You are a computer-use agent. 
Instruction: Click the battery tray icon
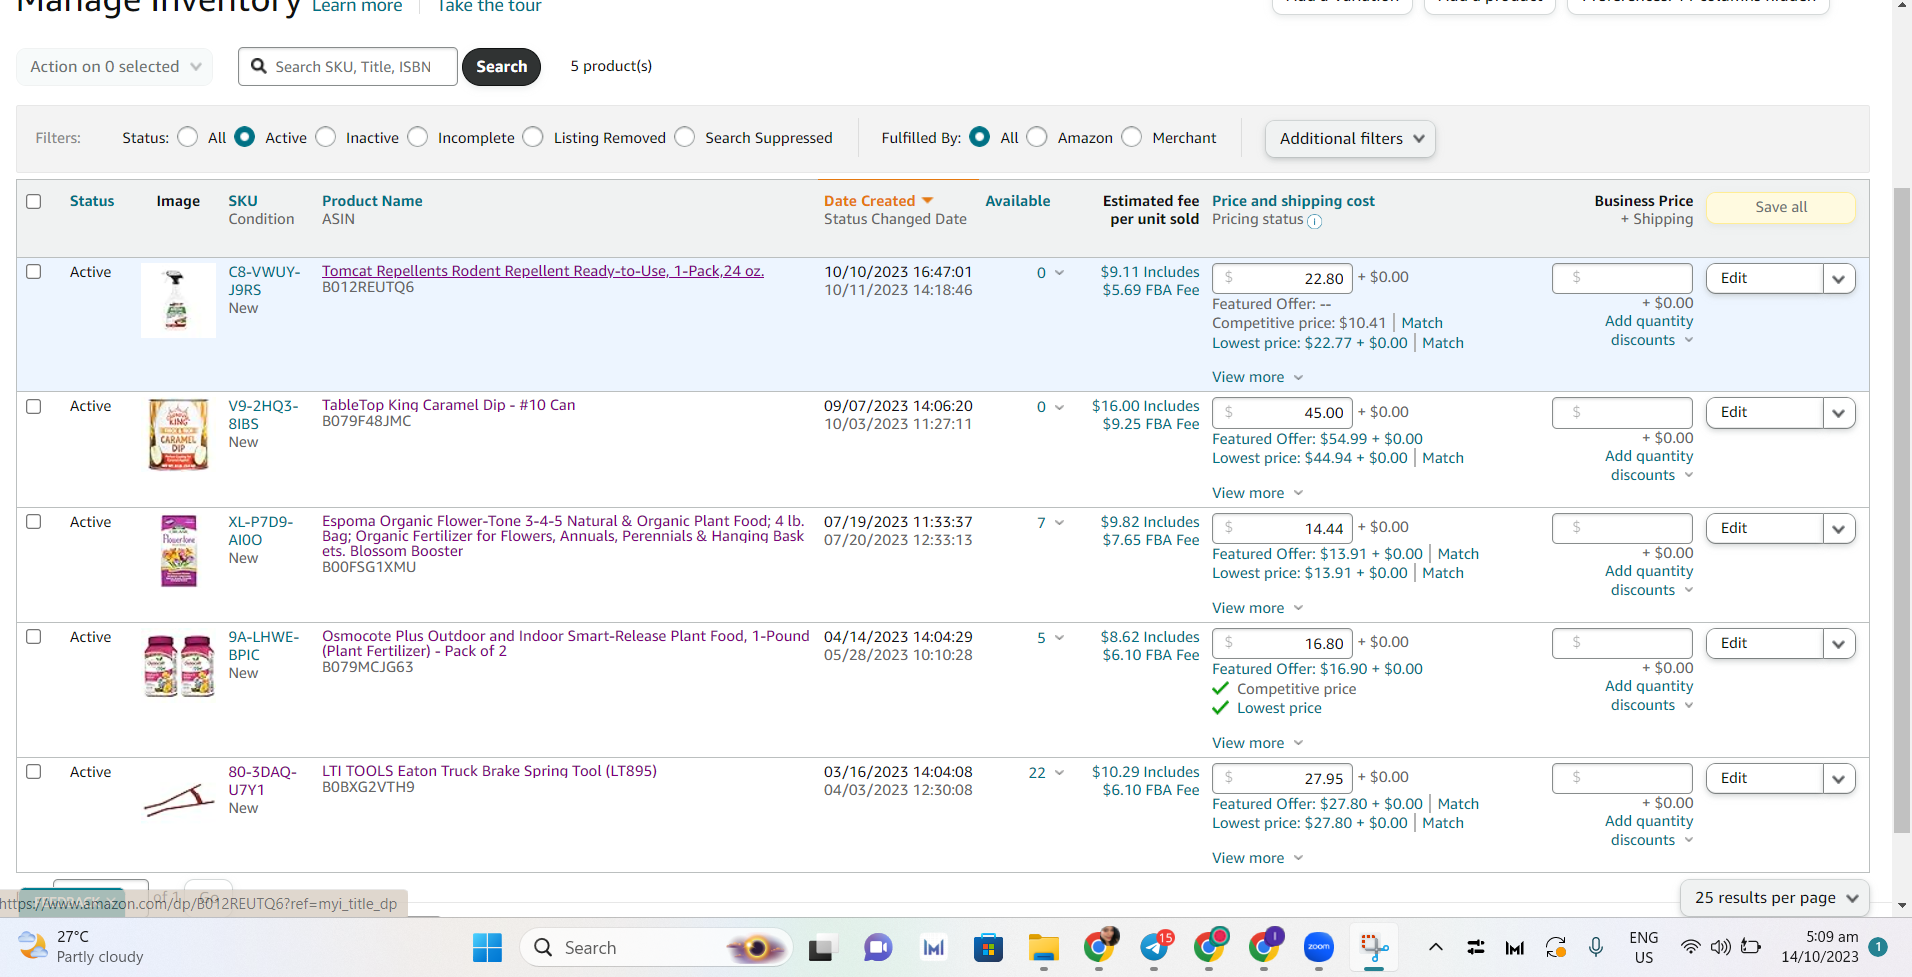coord(1751,947)
